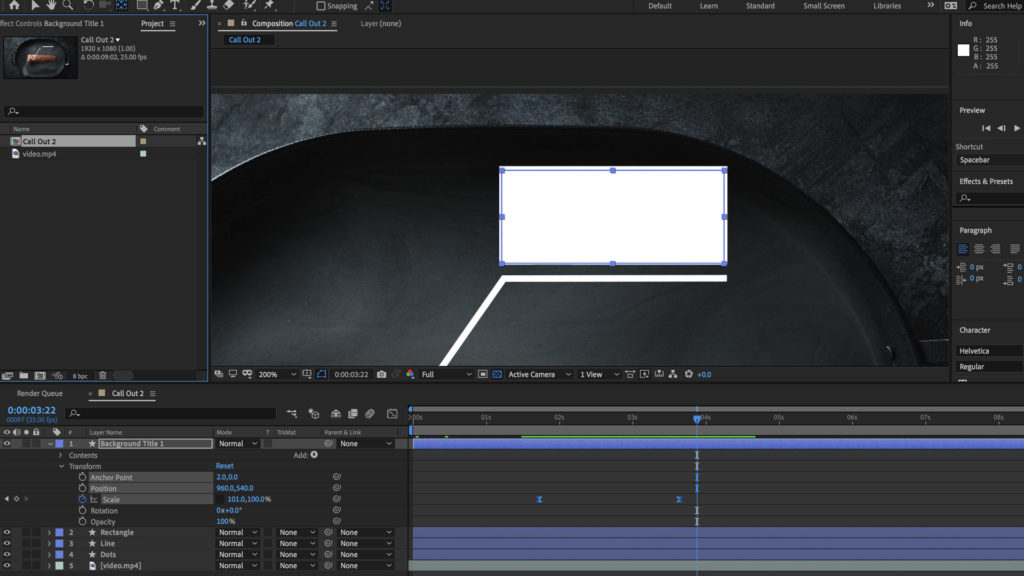The width and height of the screenshot is (1024, 576).
Task: Enable the Snapping checkbox
Action: click(x=321, y=6)
